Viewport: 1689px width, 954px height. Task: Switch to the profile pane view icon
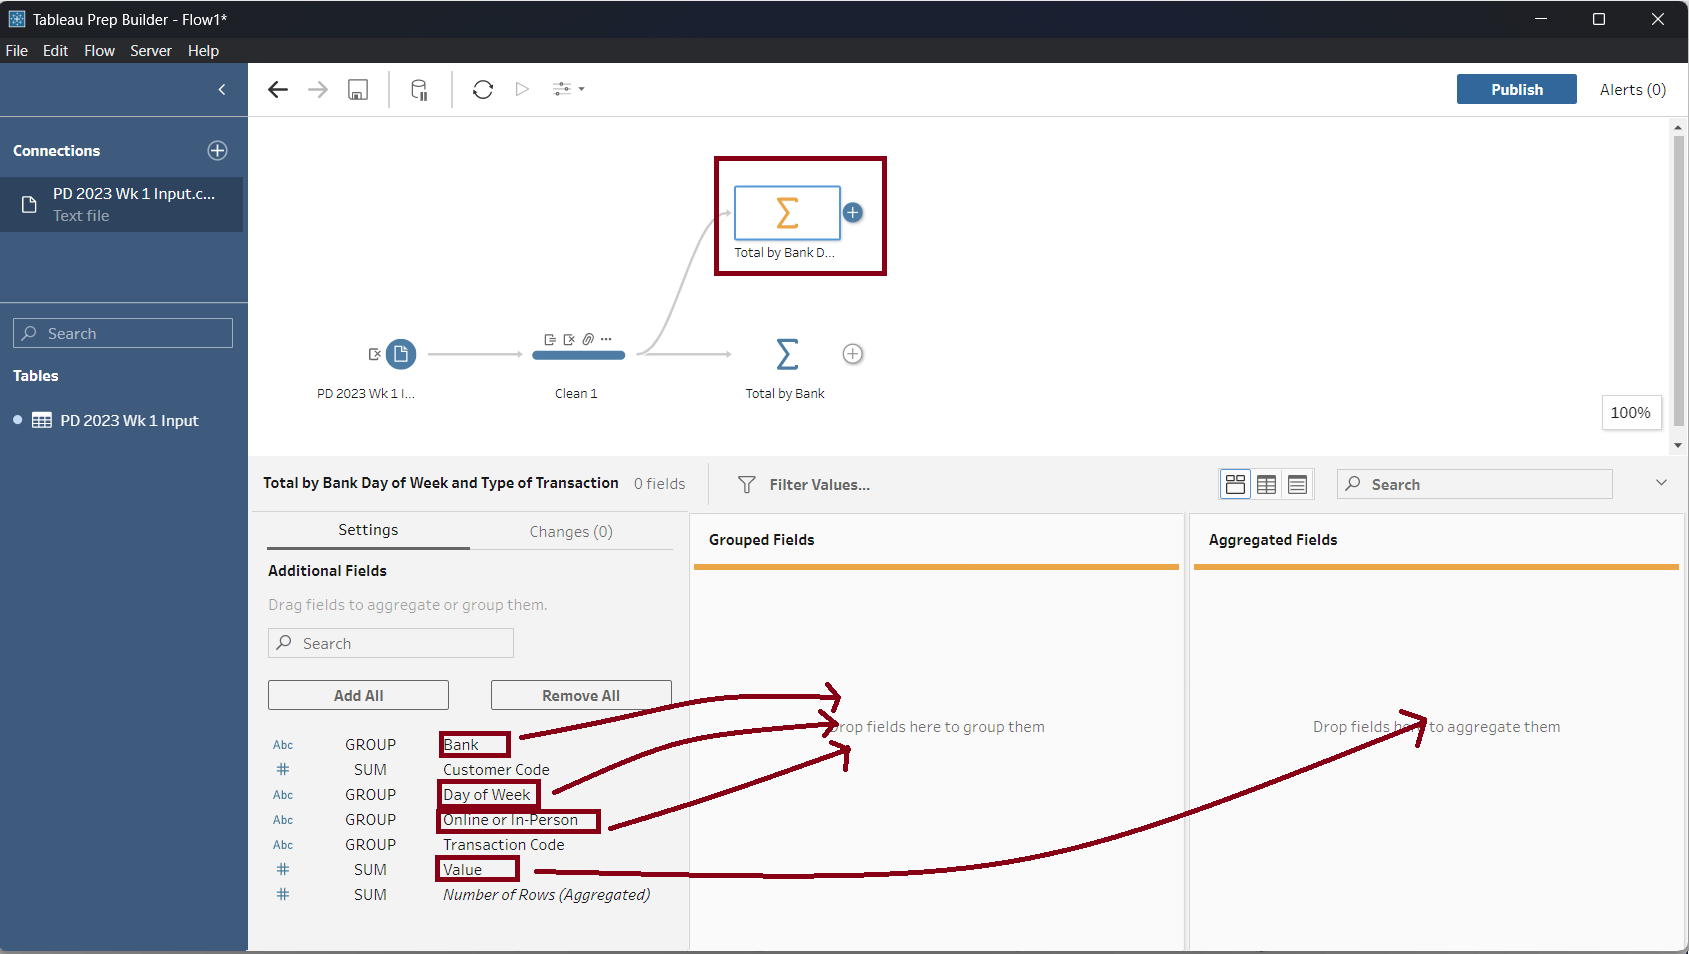tap(1236, 485)
